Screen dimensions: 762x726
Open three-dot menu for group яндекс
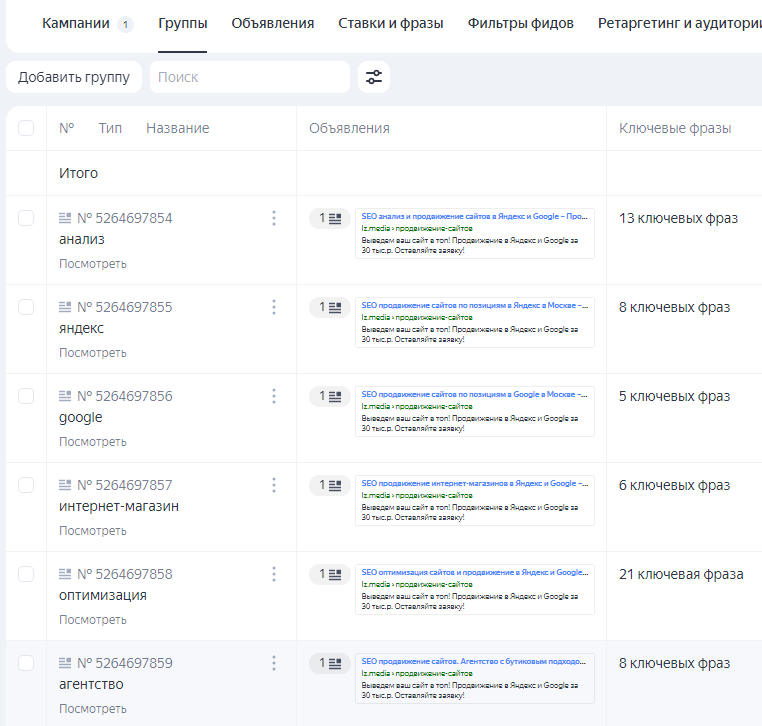(x=273, y=307)
